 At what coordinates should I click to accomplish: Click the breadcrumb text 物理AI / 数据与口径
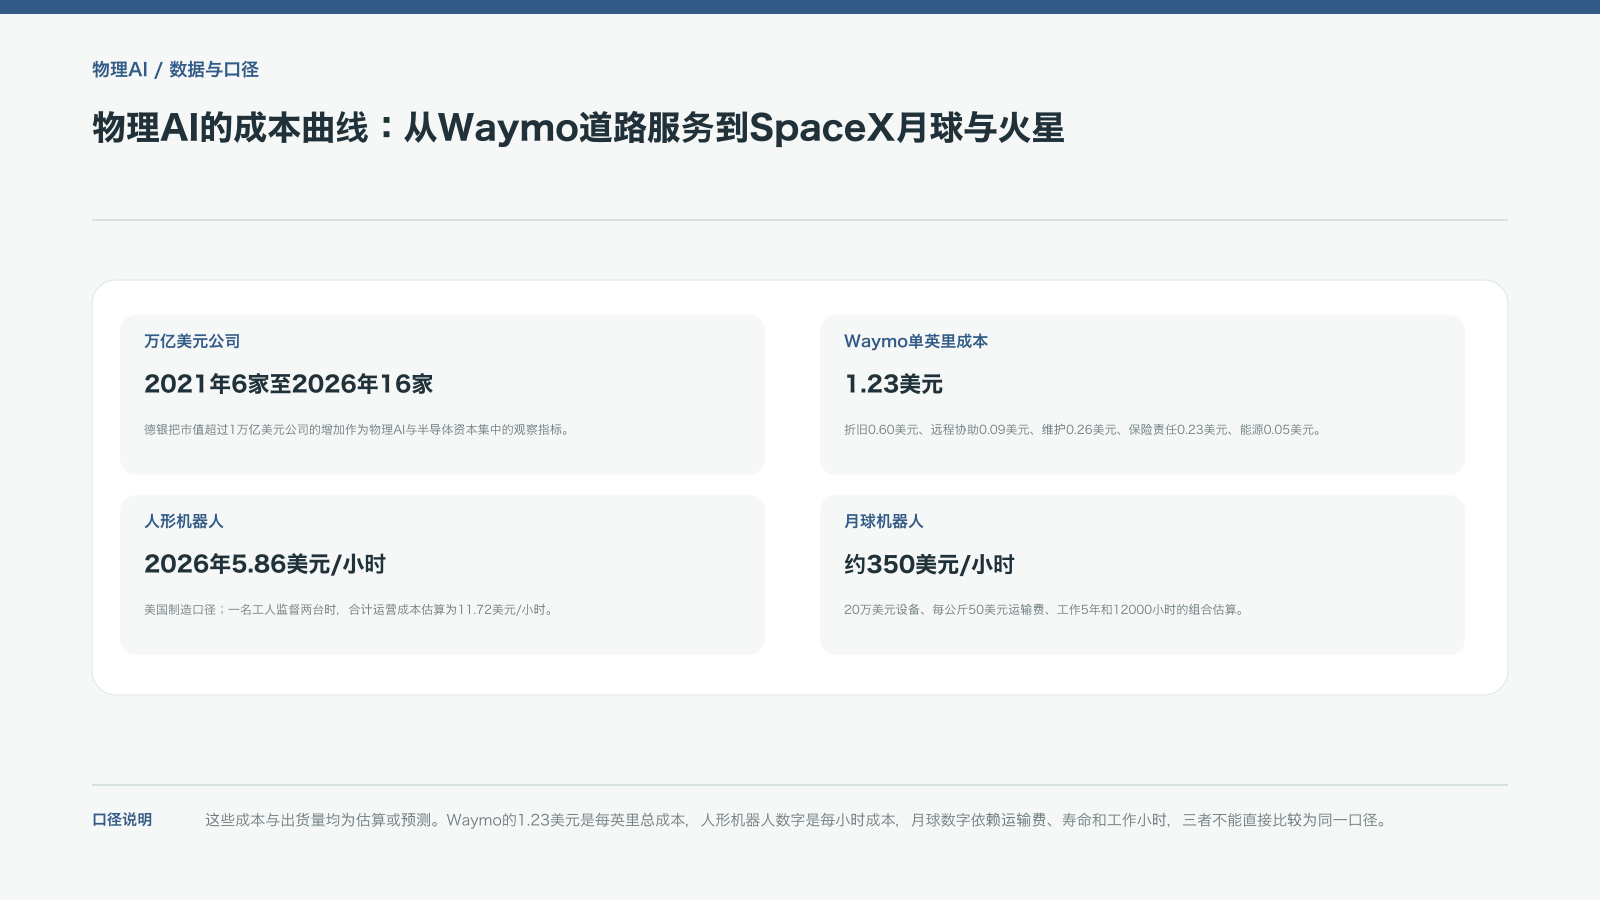[x=175, y=69]
